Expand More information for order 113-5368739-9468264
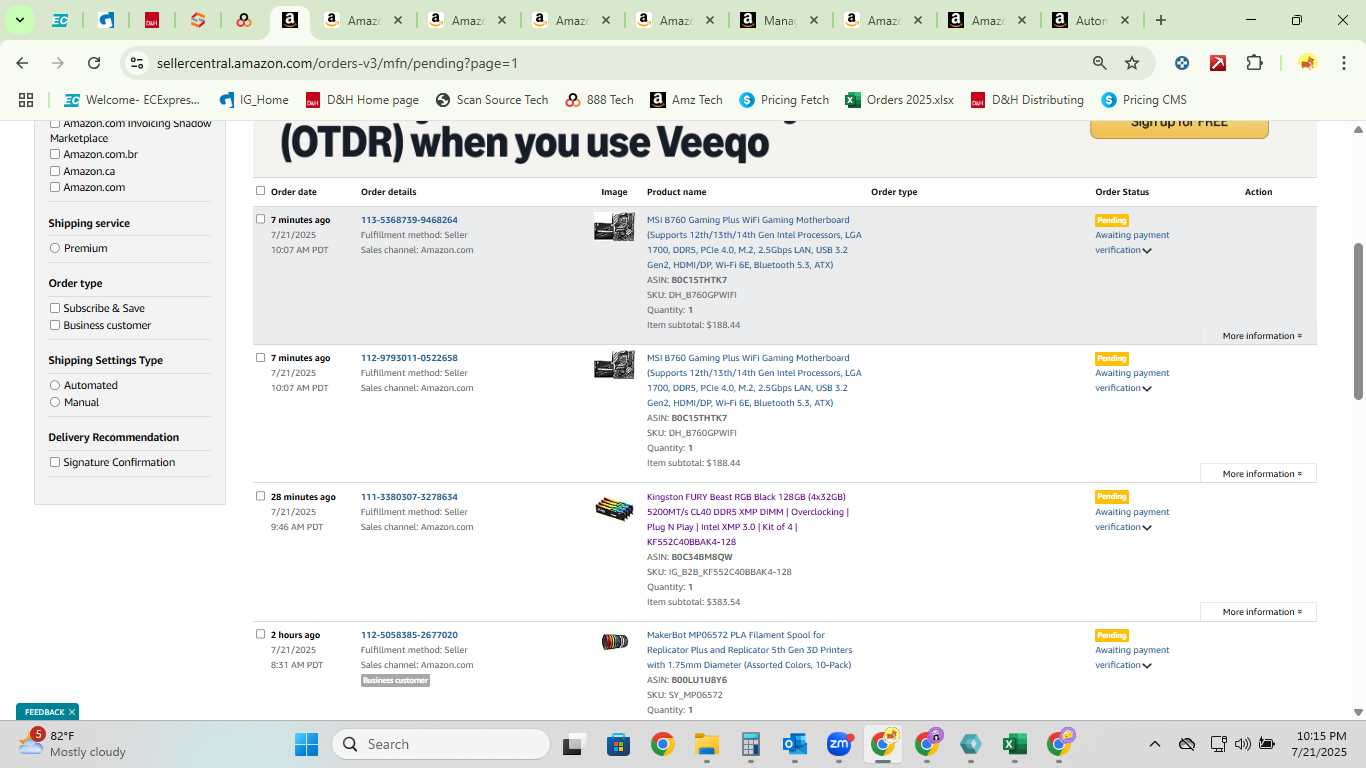The width and height of the screenshot is (1366, 768). (1262, 336)
